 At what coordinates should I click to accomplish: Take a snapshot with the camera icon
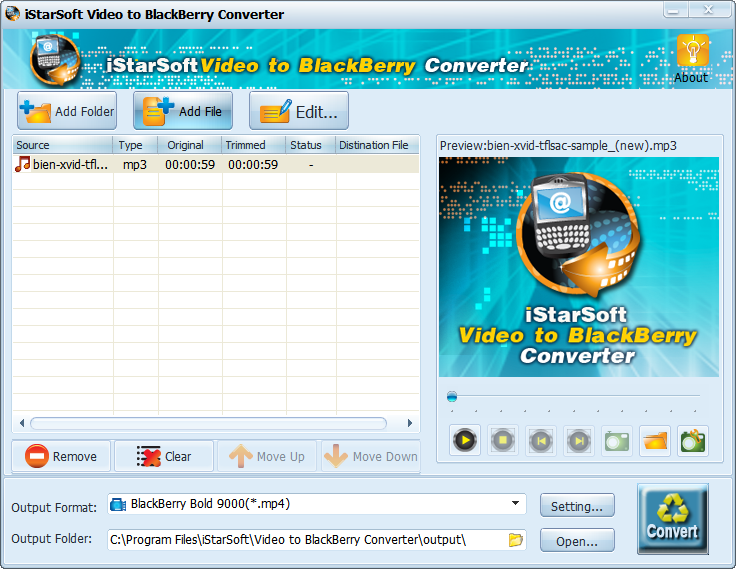[x=617, y=440]
